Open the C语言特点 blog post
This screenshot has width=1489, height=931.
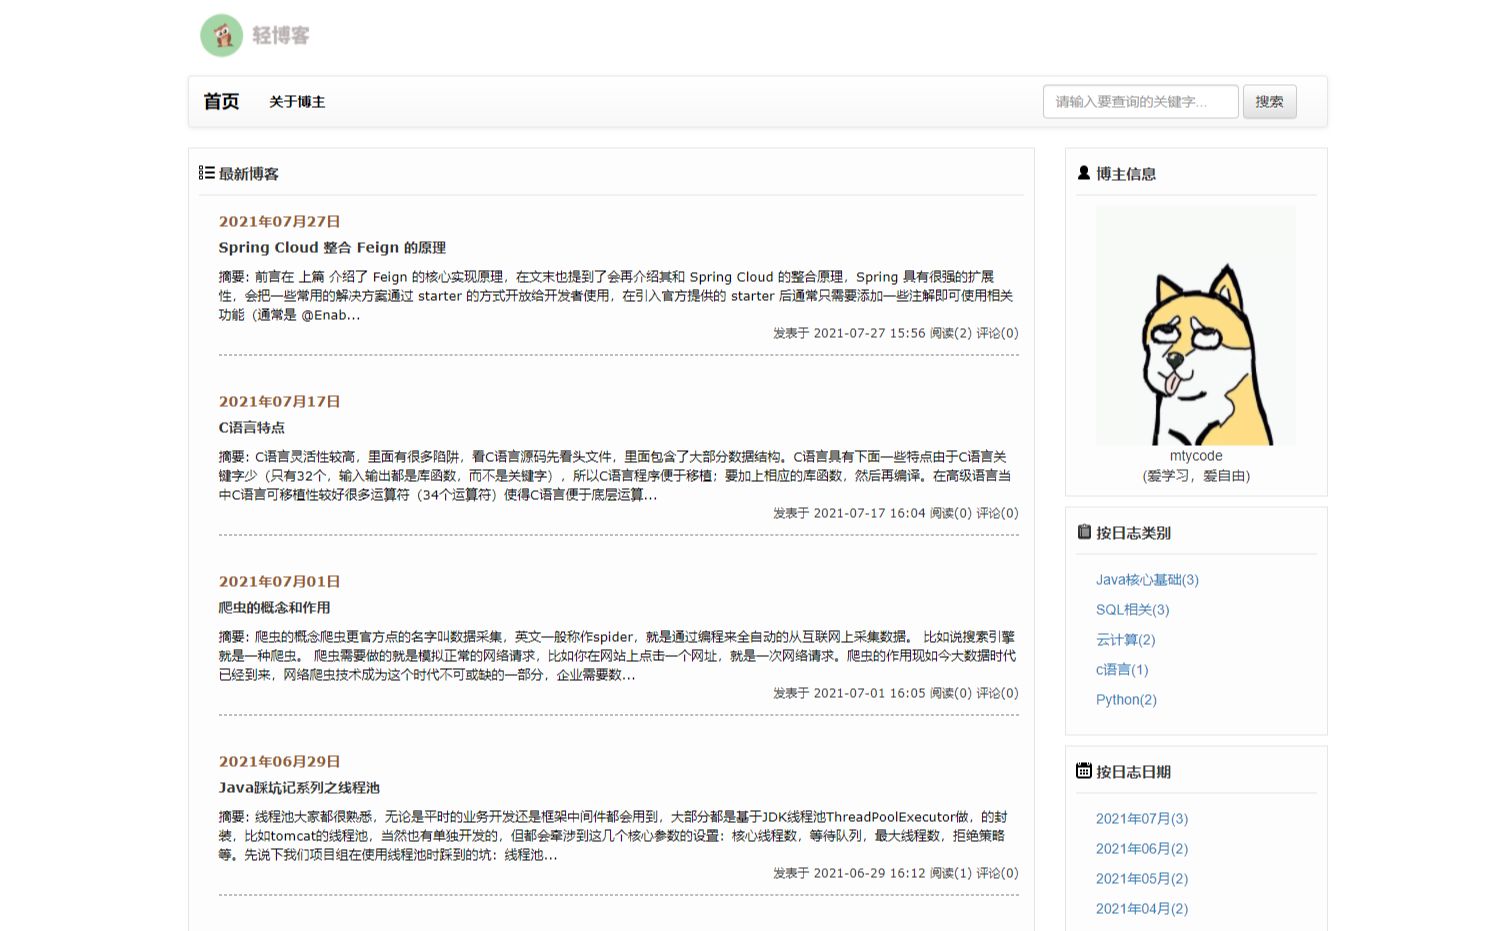pyautogui.click(x=252, y=427)
